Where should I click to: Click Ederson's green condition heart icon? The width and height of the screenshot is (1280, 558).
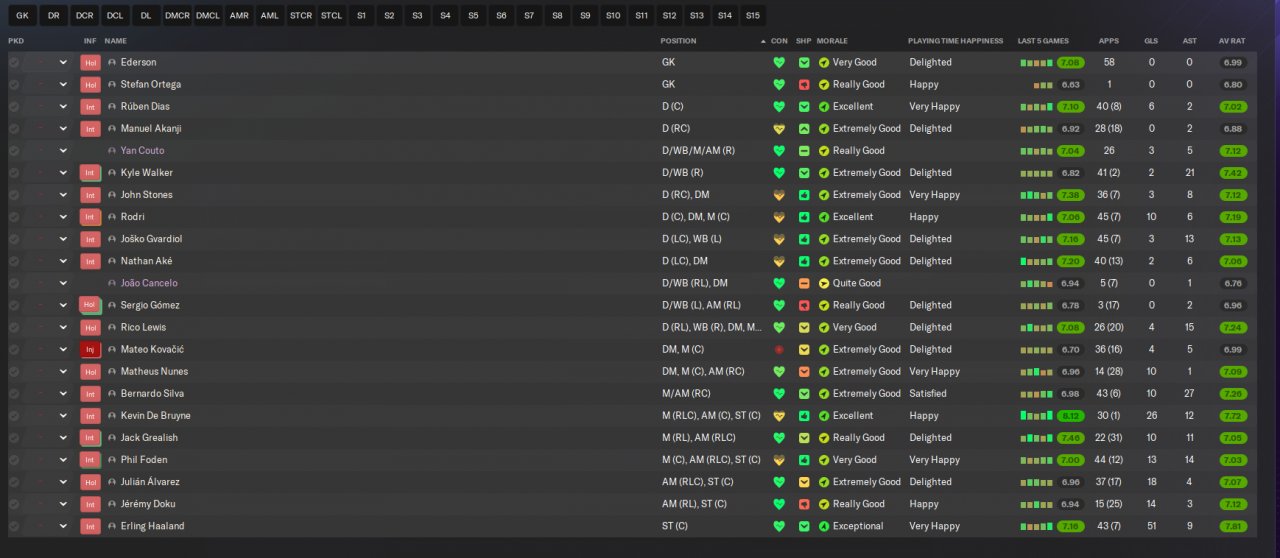(779, 62)
